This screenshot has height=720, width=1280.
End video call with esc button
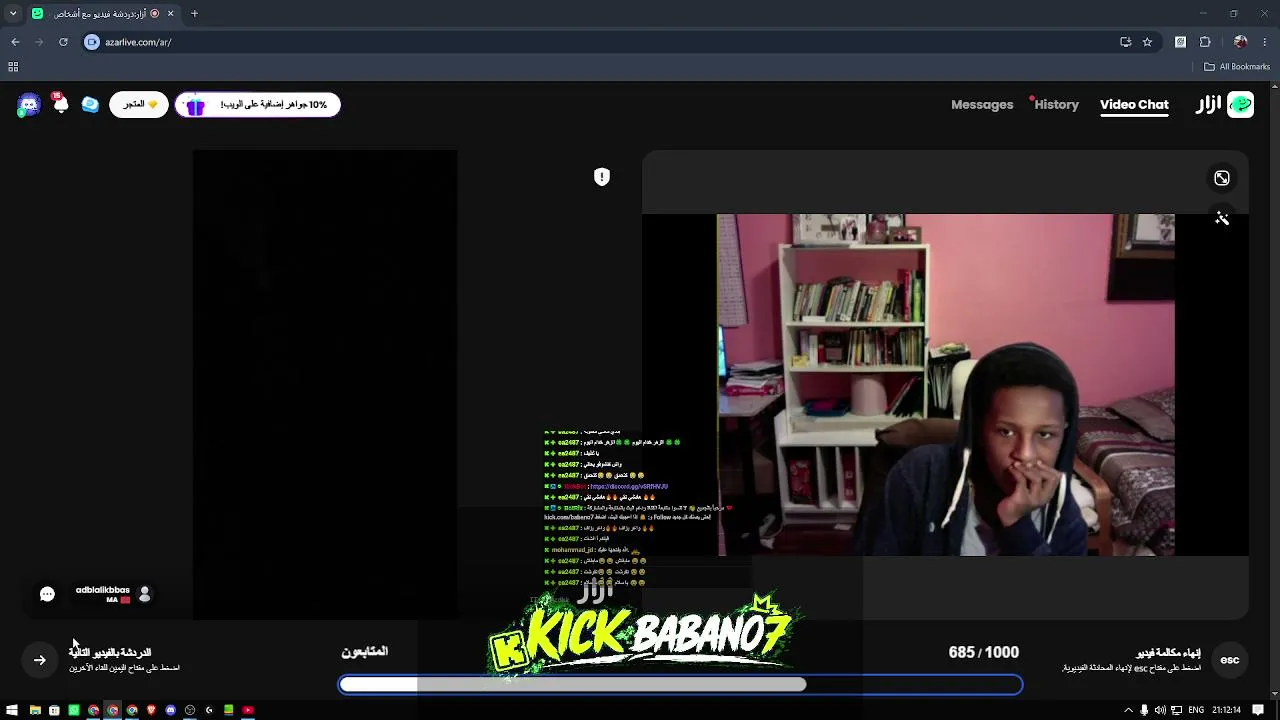[x=1230, y=660]
